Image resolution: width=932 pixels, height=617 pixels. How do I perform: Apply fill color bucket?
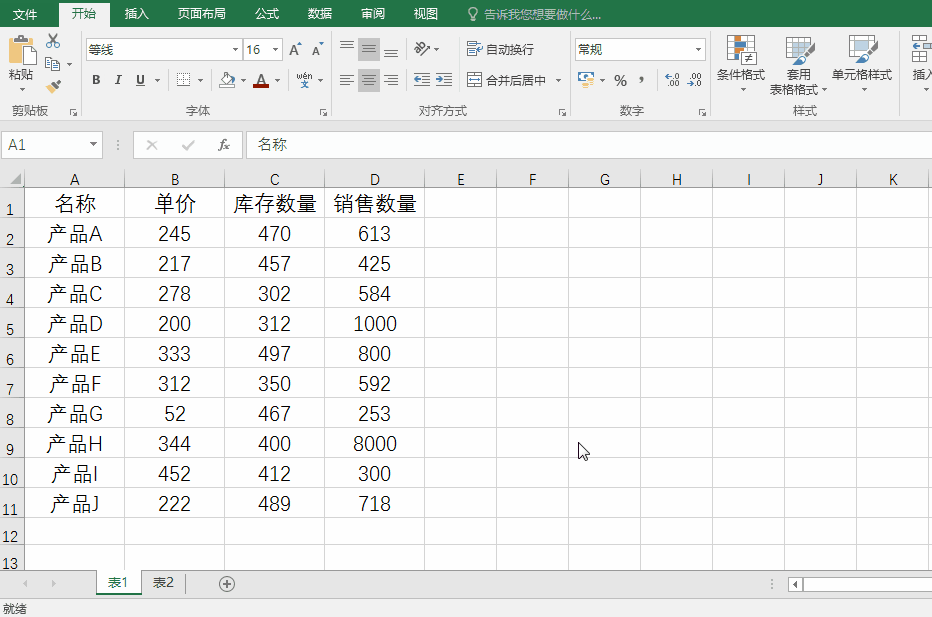(x=227, y=80)
